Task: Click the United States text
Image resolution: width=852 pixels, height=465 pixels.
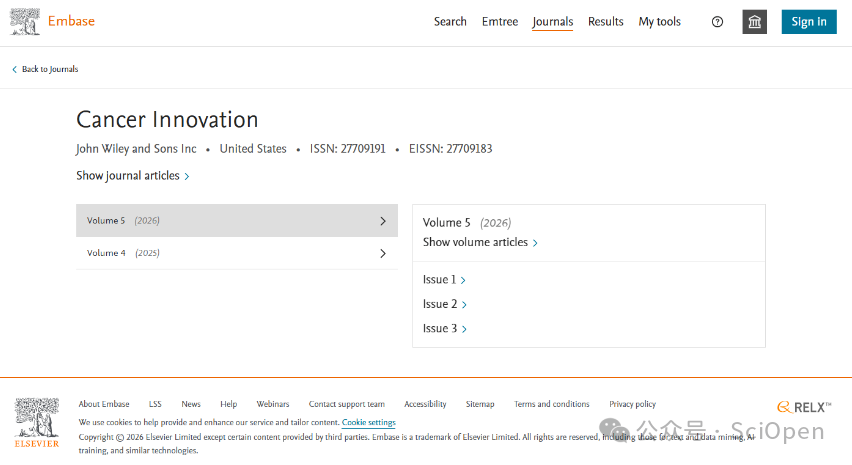Action: tap(253, 149)
